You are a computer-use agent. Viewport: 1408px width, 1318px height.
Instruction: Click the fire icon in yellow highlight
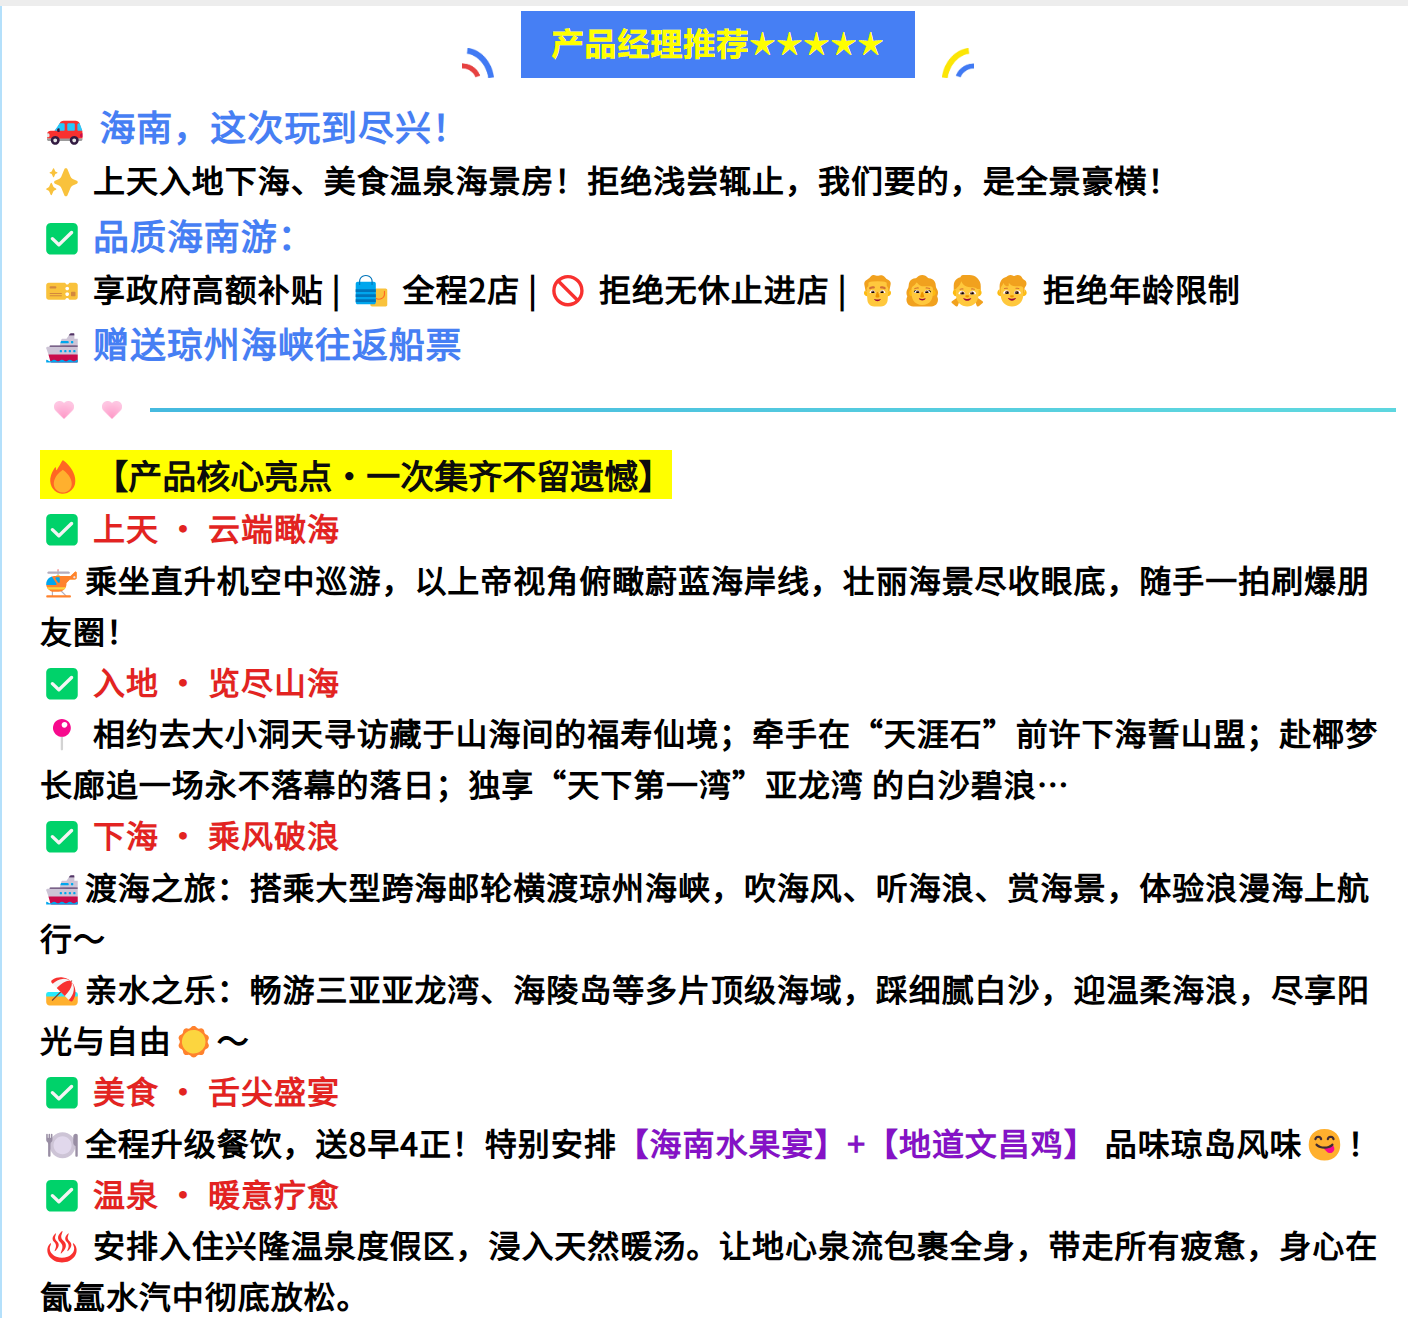(63, 477)
